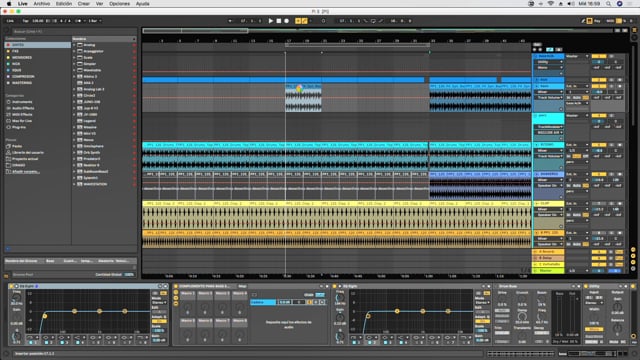This screenshot has width=640, height=360.
Task: Click the Wi-Fi icon in menu bar
Action: tap(551, 4)
